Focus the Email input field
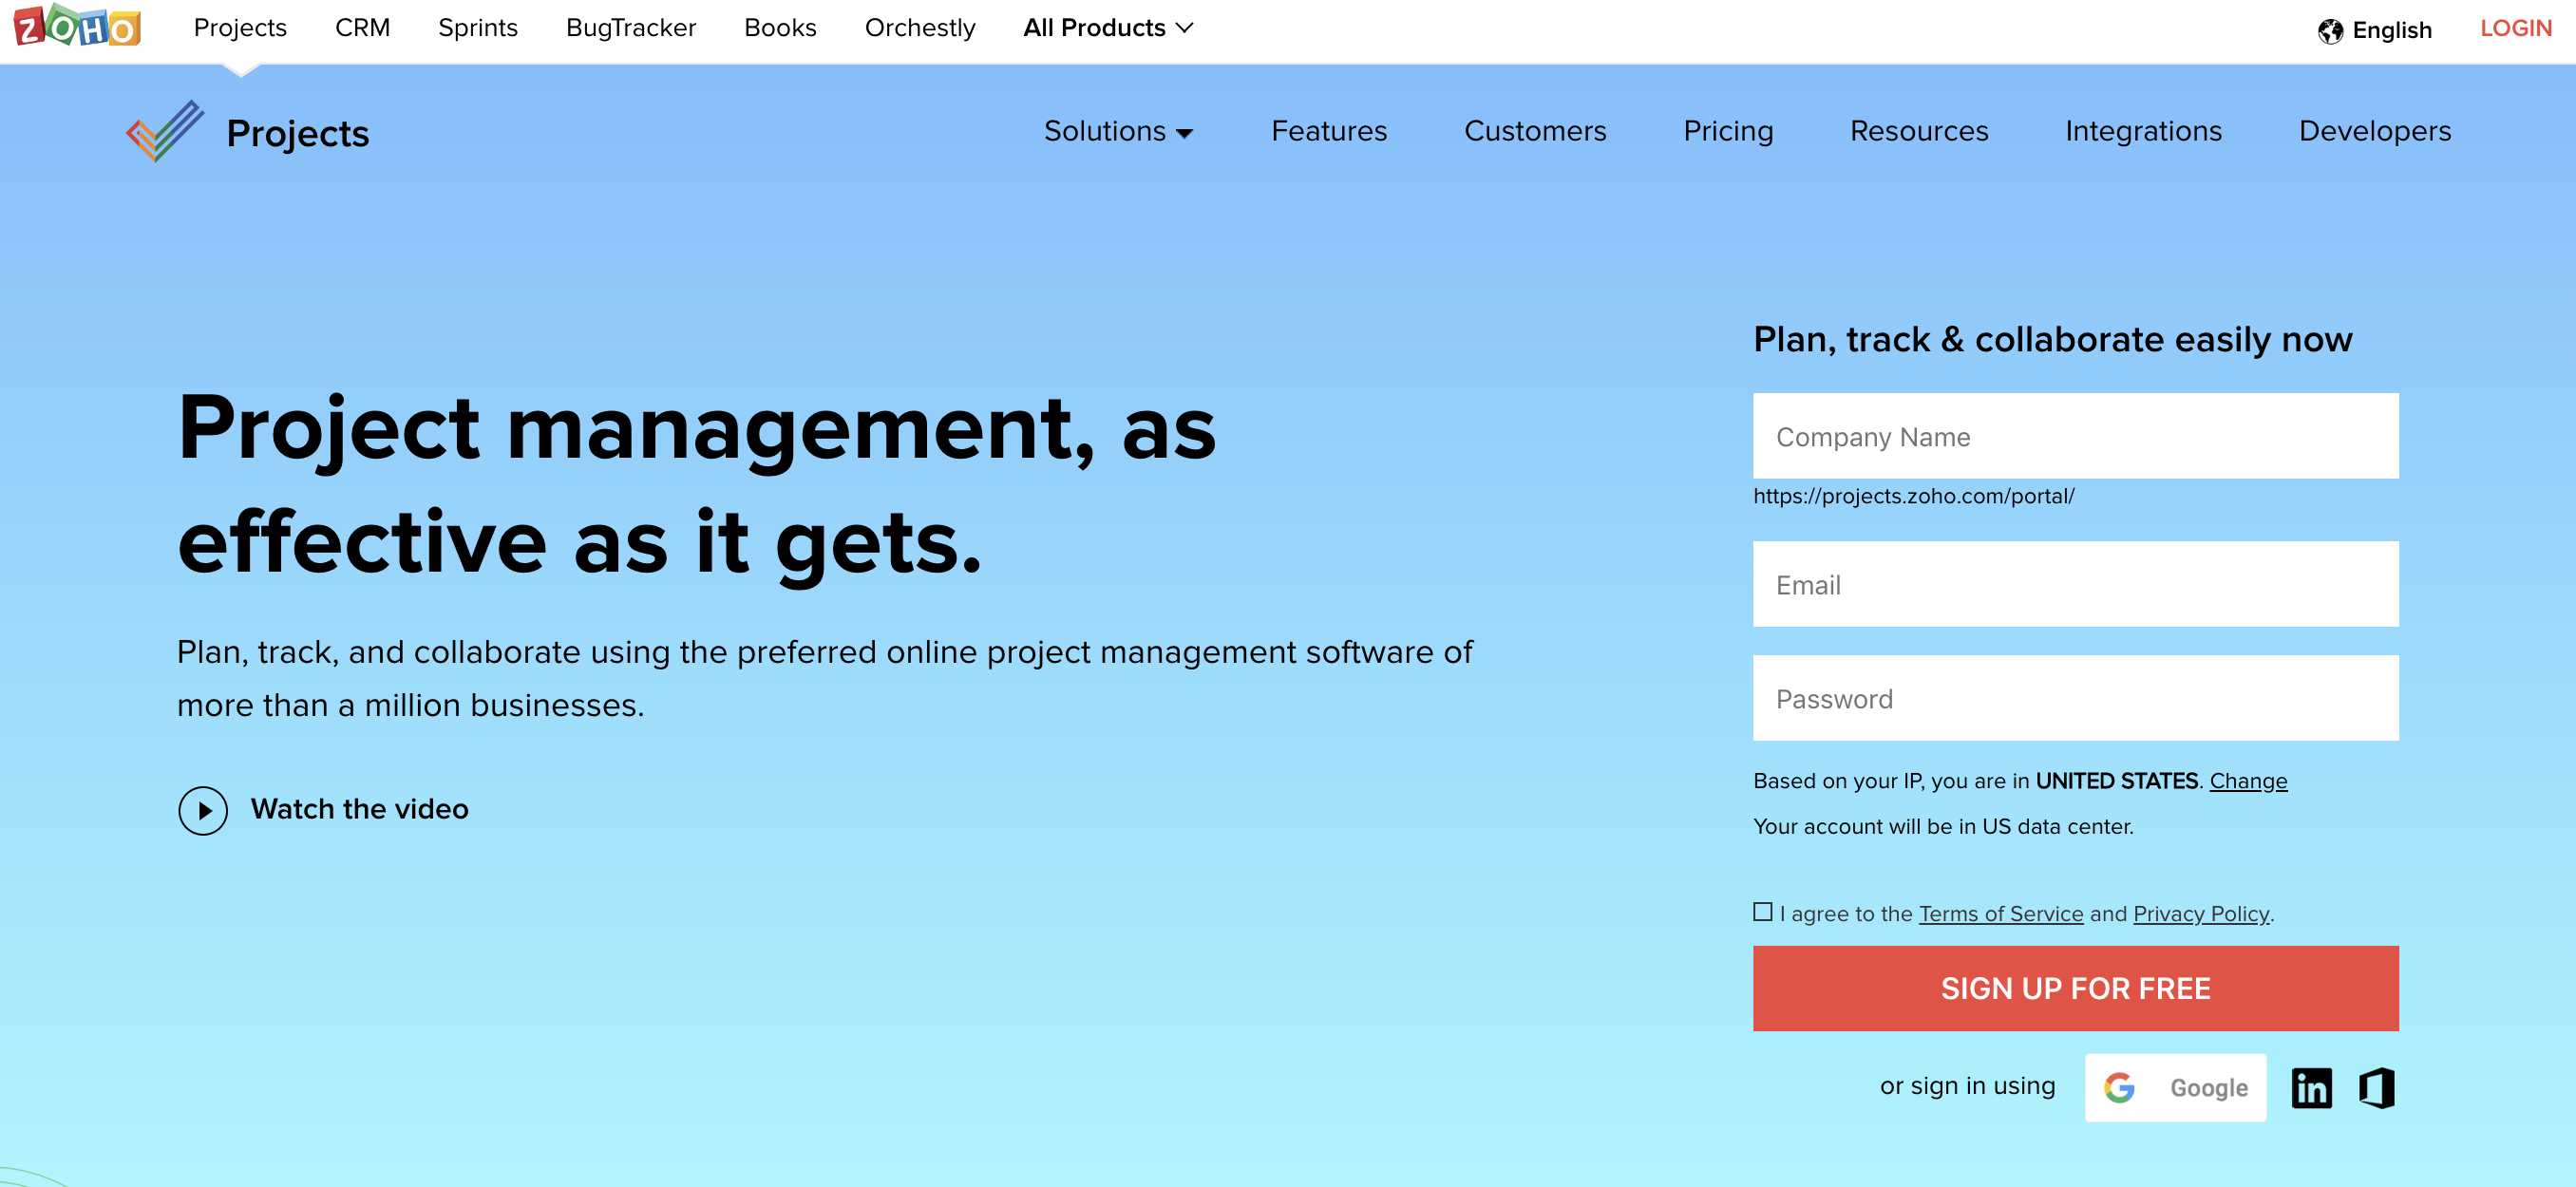The height and width of the screenshot is (1187, 2576). click(2075, 584)
